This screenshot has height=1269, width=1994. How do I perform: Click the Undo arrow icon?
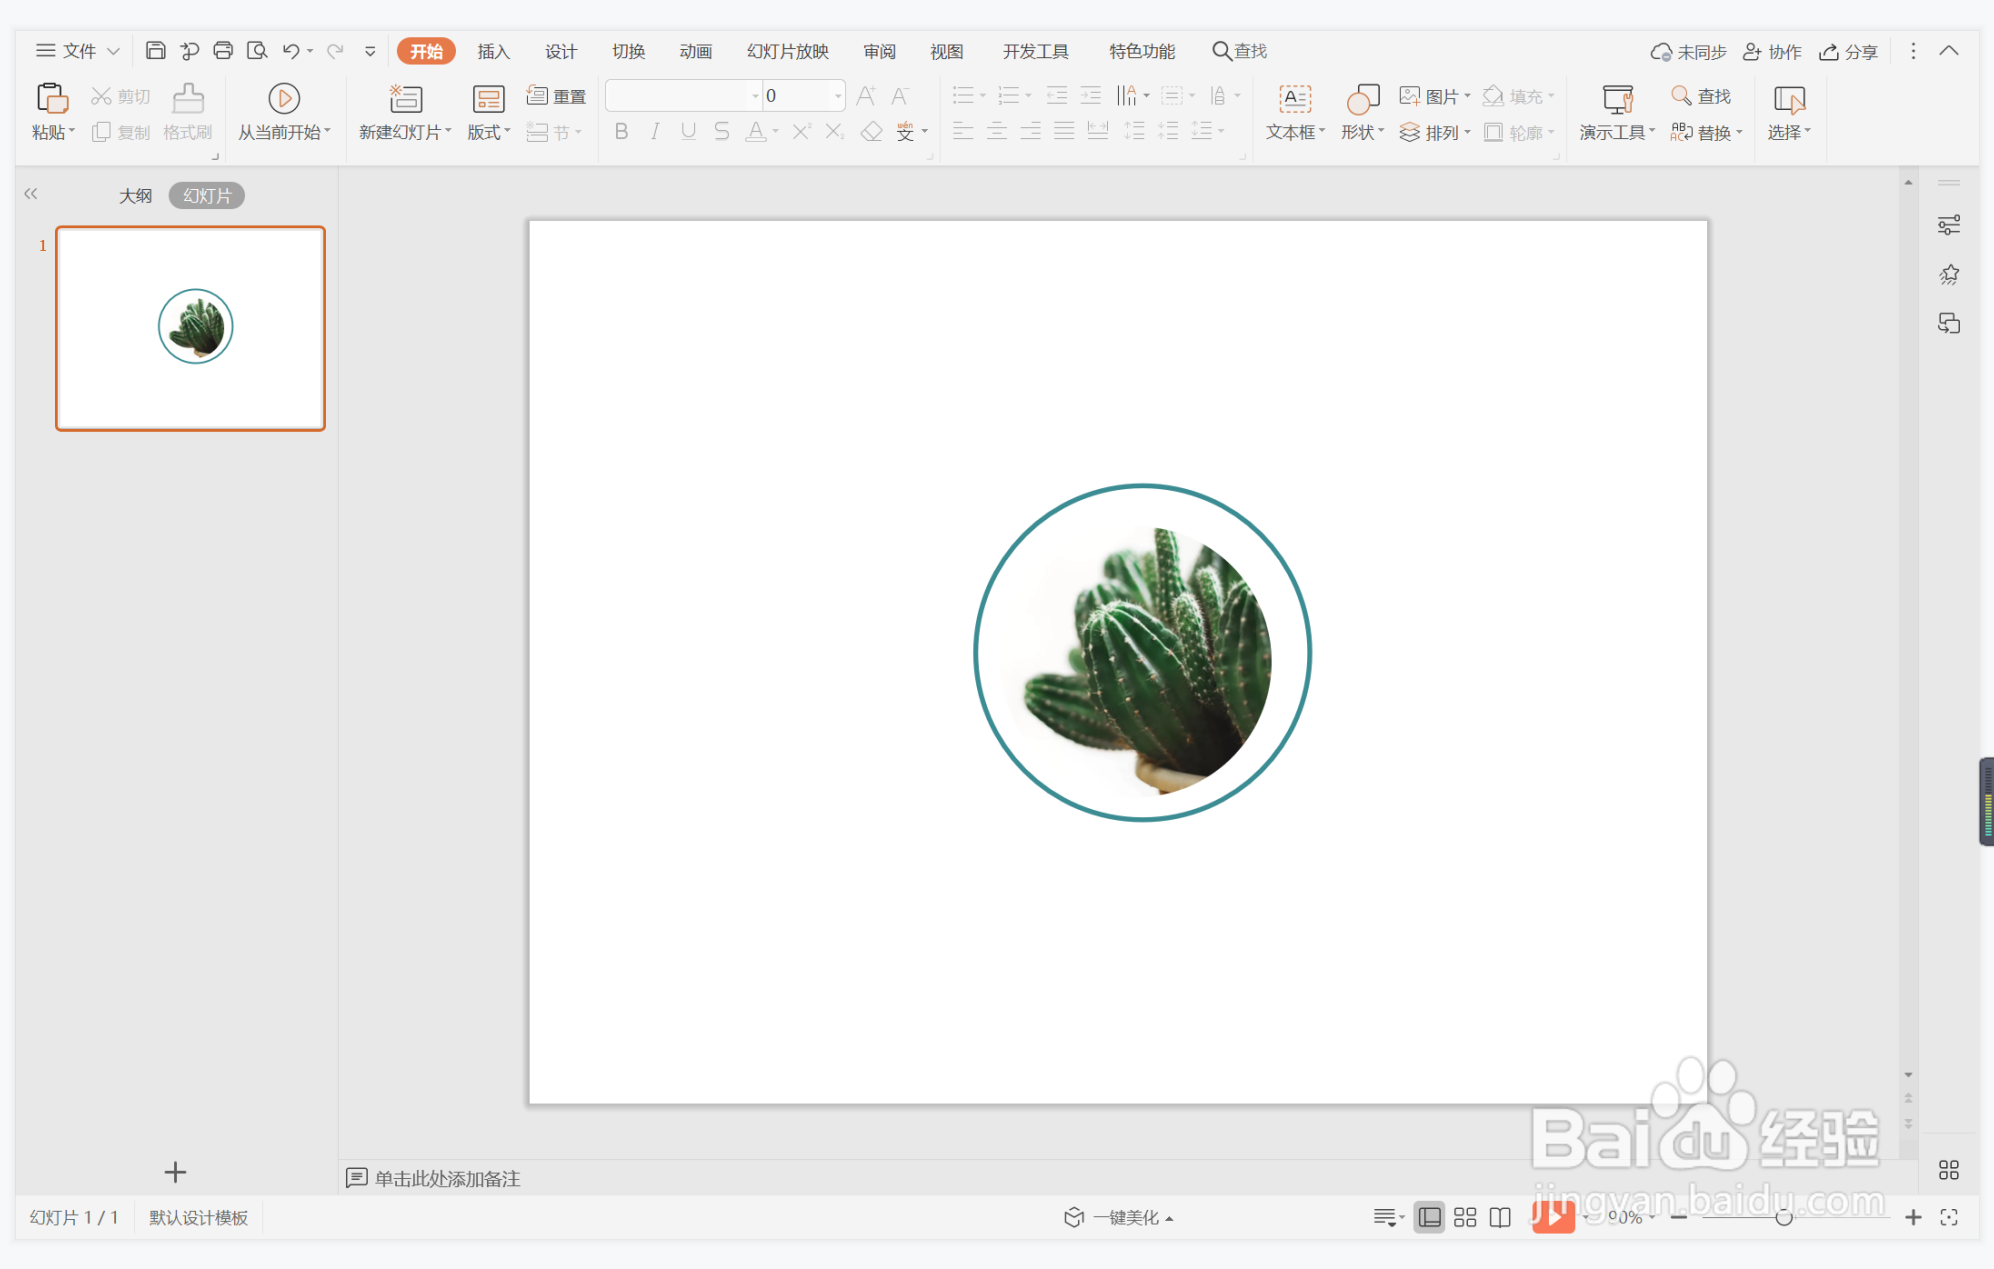[x=291, y=51]
